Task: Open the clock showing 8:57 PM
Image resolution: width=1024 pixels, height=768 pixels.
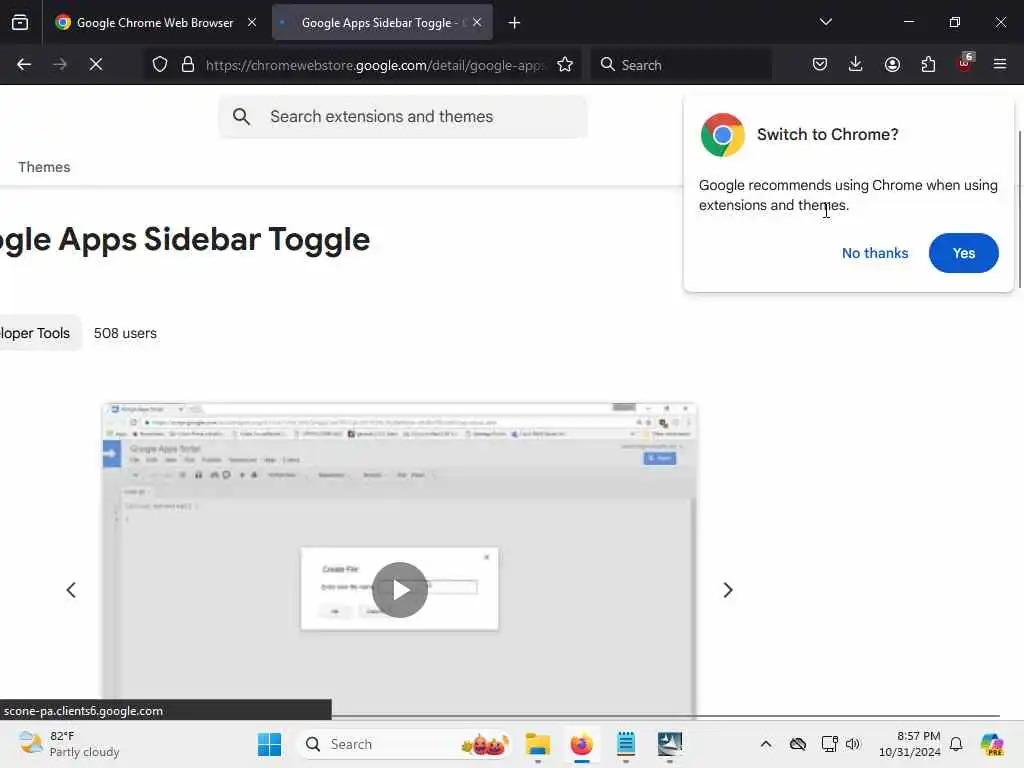Action: click(x=910, y=744)
